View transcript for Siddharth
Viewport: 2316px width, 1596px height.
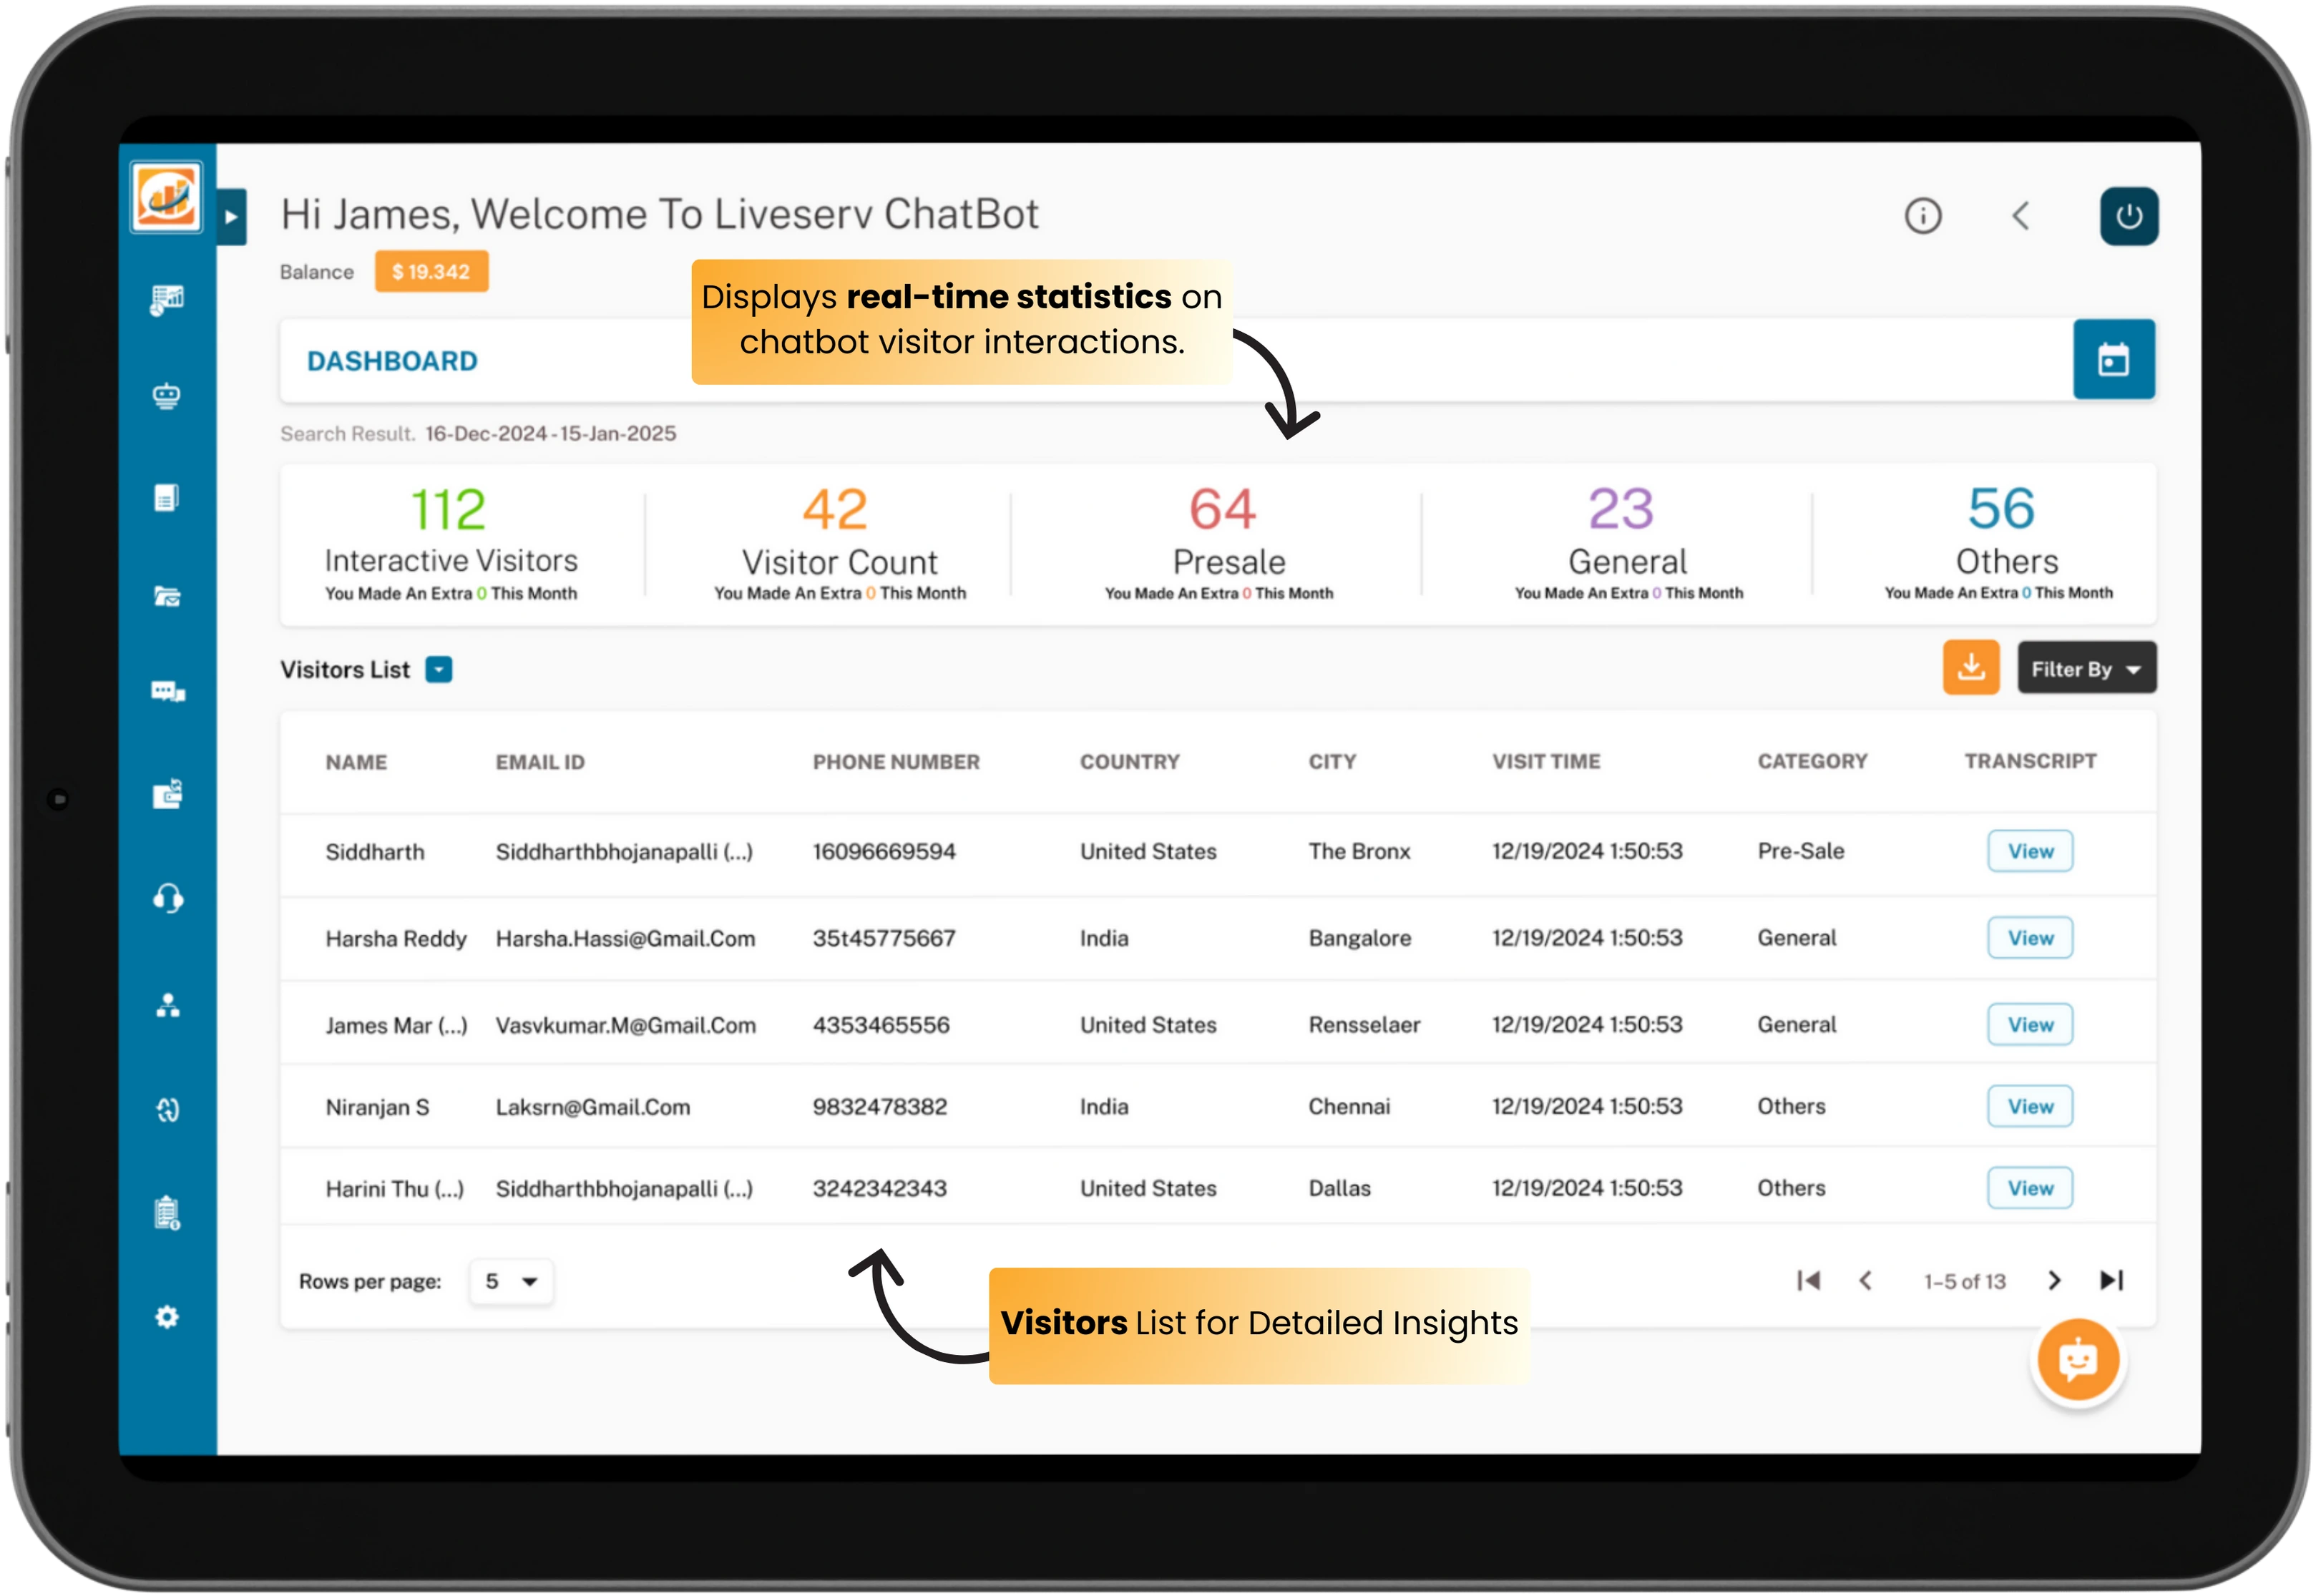pyautogui.click(x=2030, y=851)
